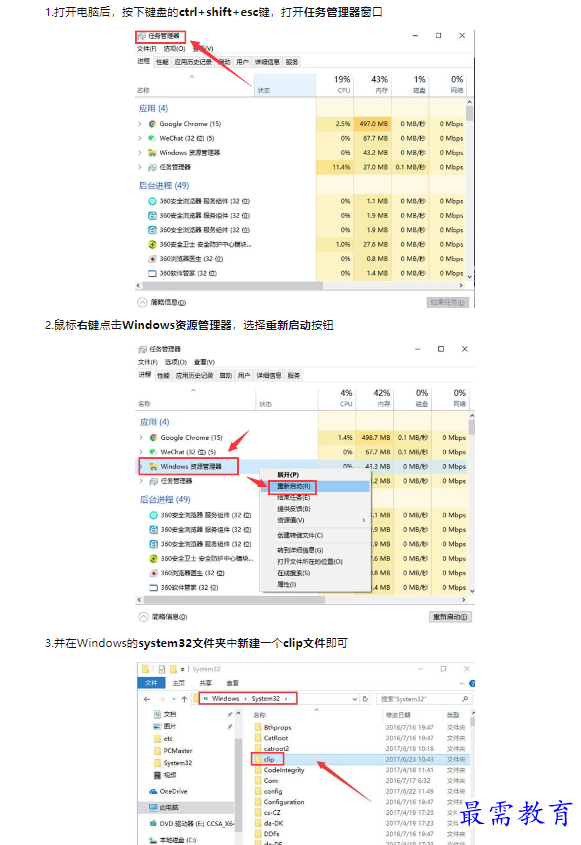581x845 pixels.
Task: Click Windows segment in Explorer address path
Action: coord(225,699)
